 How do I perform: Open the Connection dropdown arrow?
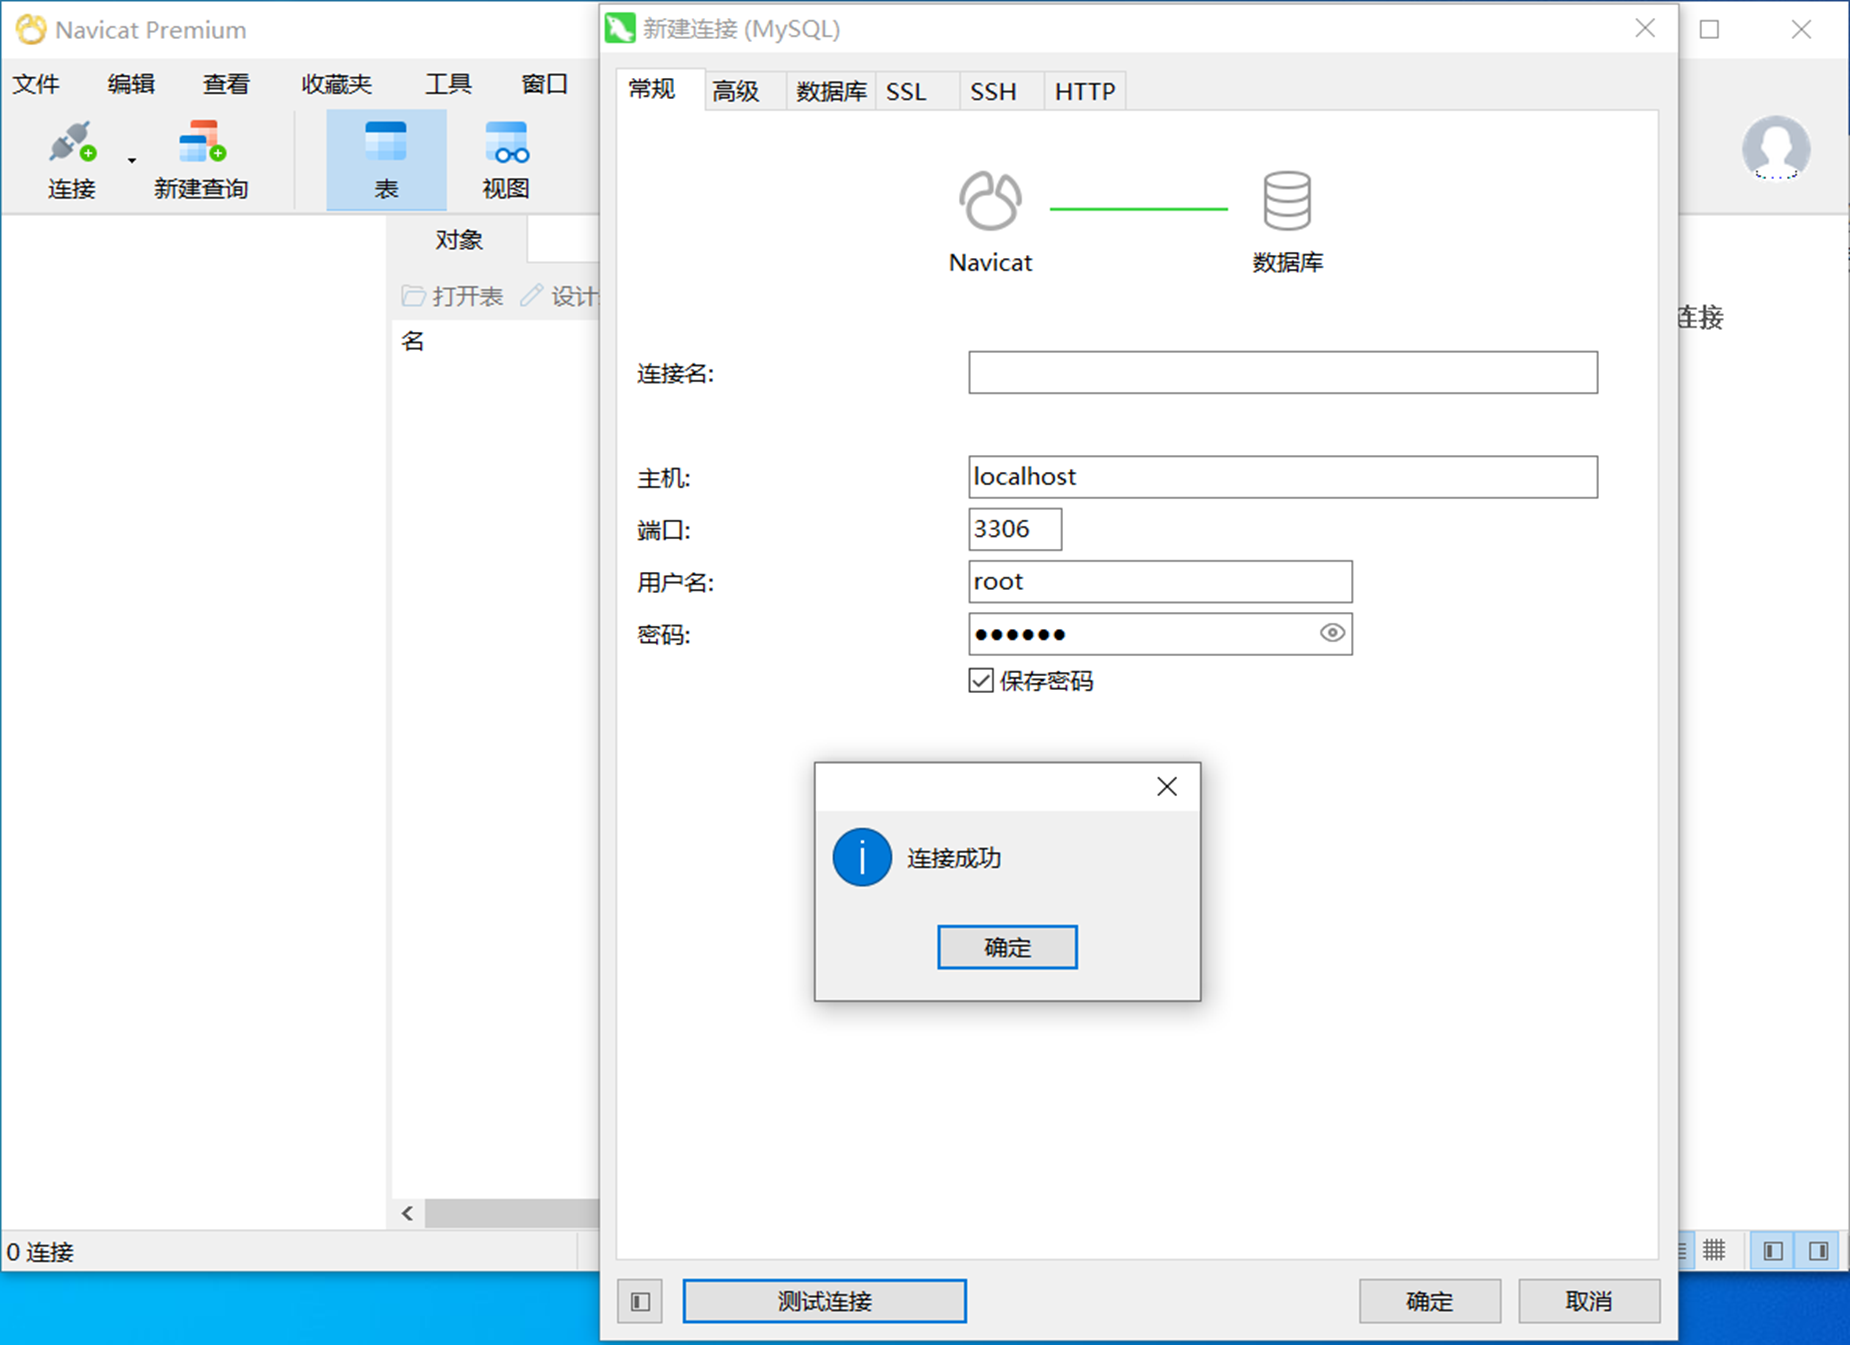131,161
